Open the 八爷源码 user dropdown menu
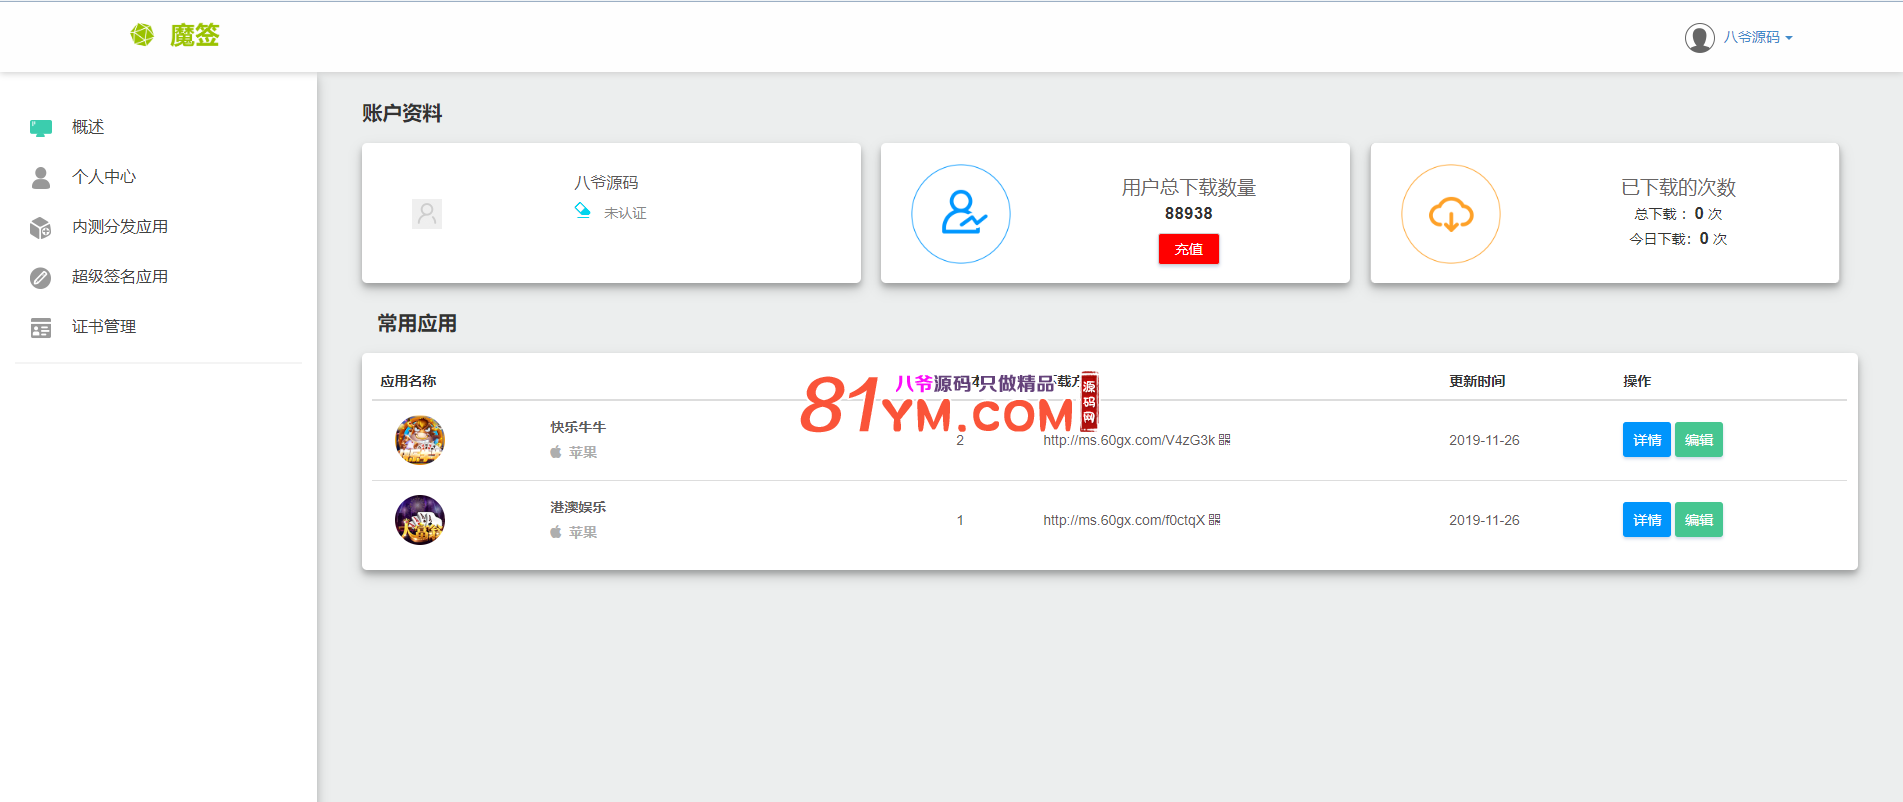This screenshot has height=802, width=1903. pyautogui.click(x=1757, y=37)
